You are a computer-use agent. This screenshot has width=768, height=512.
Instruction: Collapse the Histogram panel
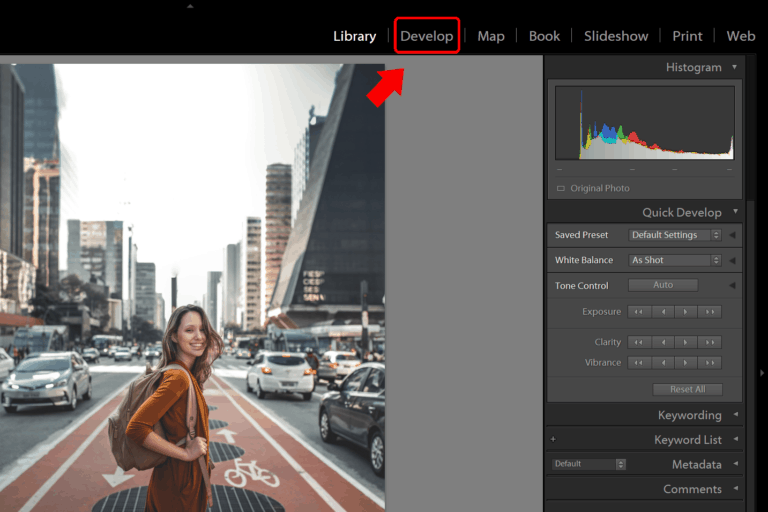point(734,67)
